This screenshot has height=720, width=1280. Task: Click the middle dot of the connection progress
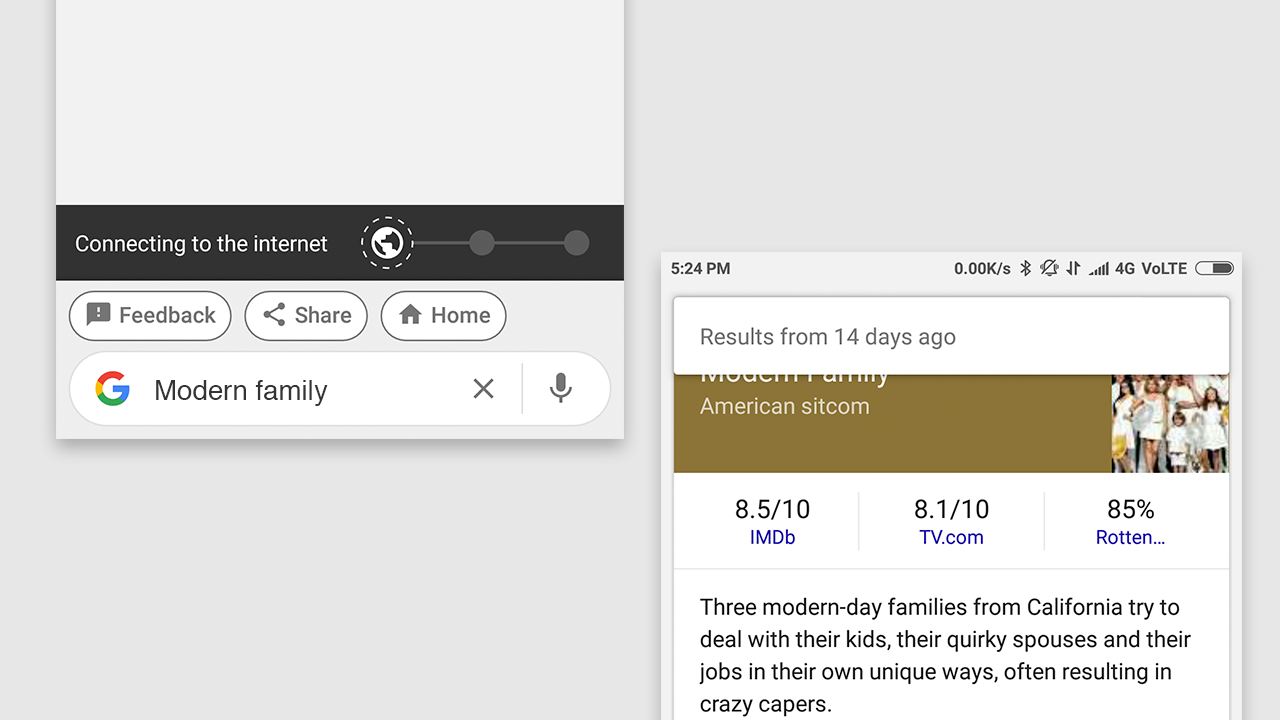tap(482, 243)
